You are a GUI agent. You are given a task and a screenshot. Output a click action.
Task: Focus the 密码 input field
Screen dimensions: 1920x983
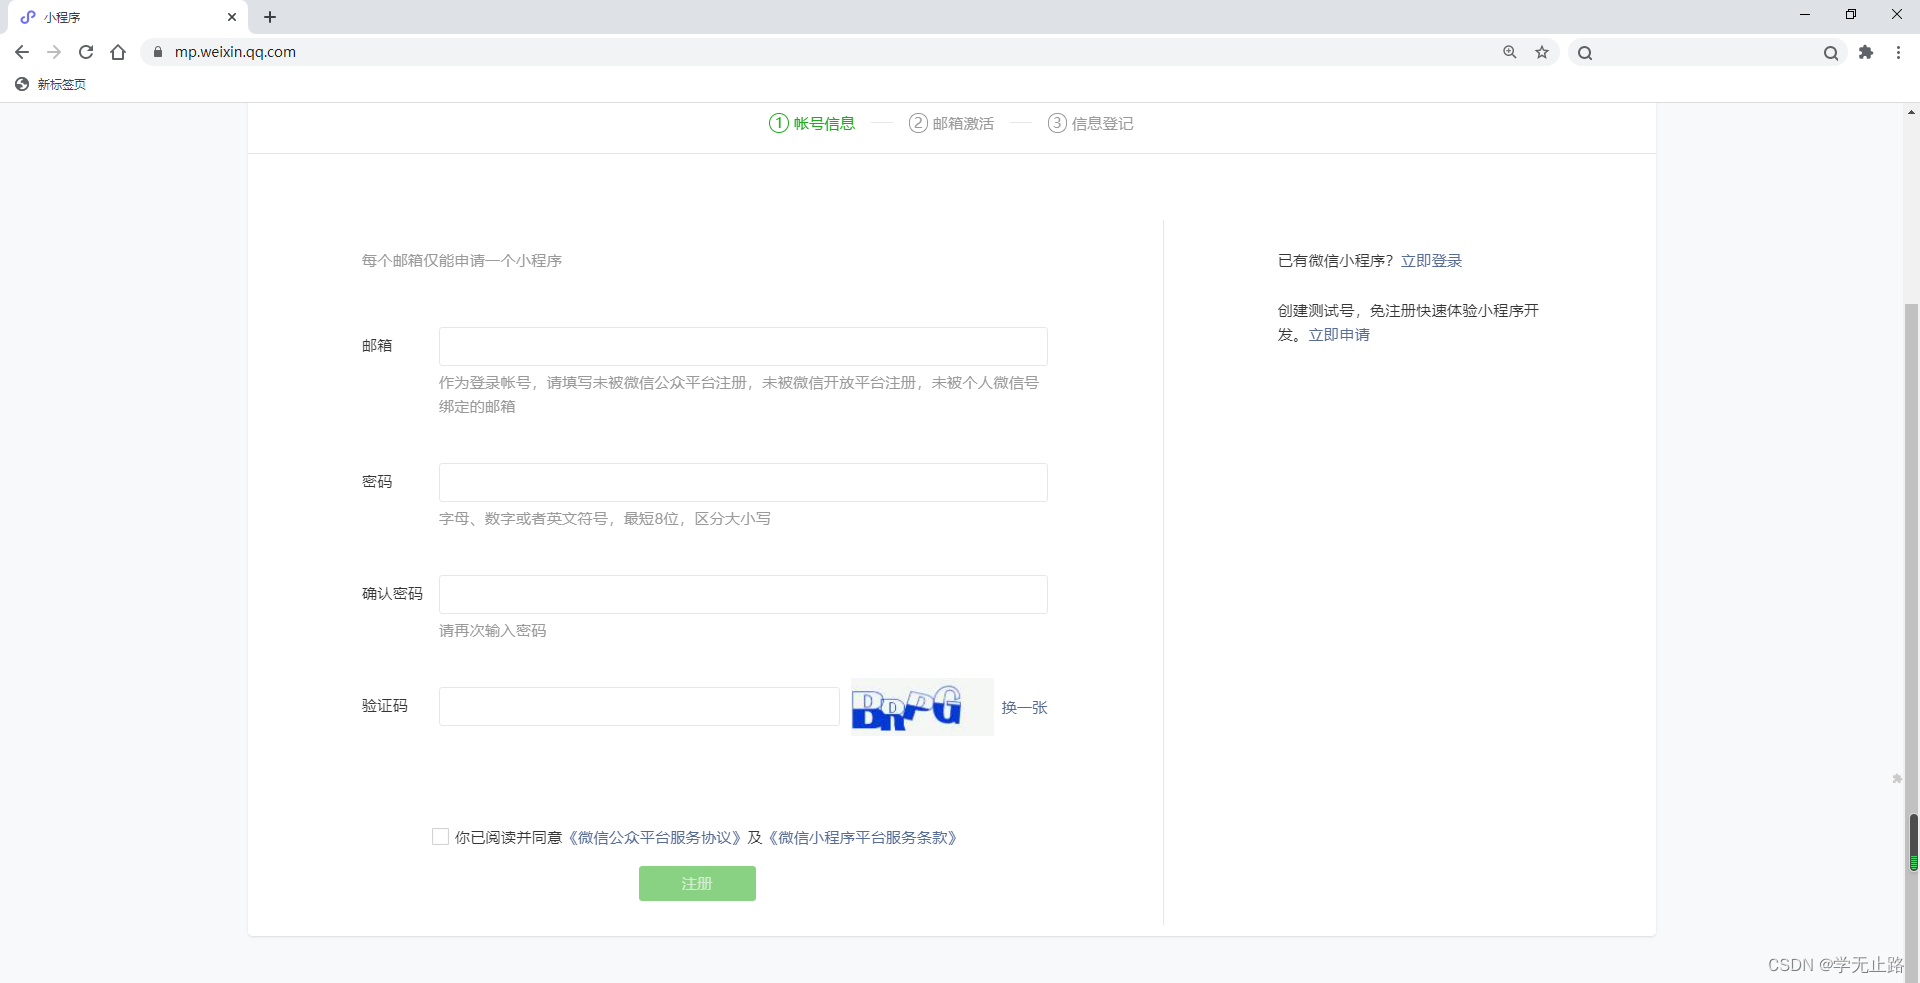click(743, 482)
